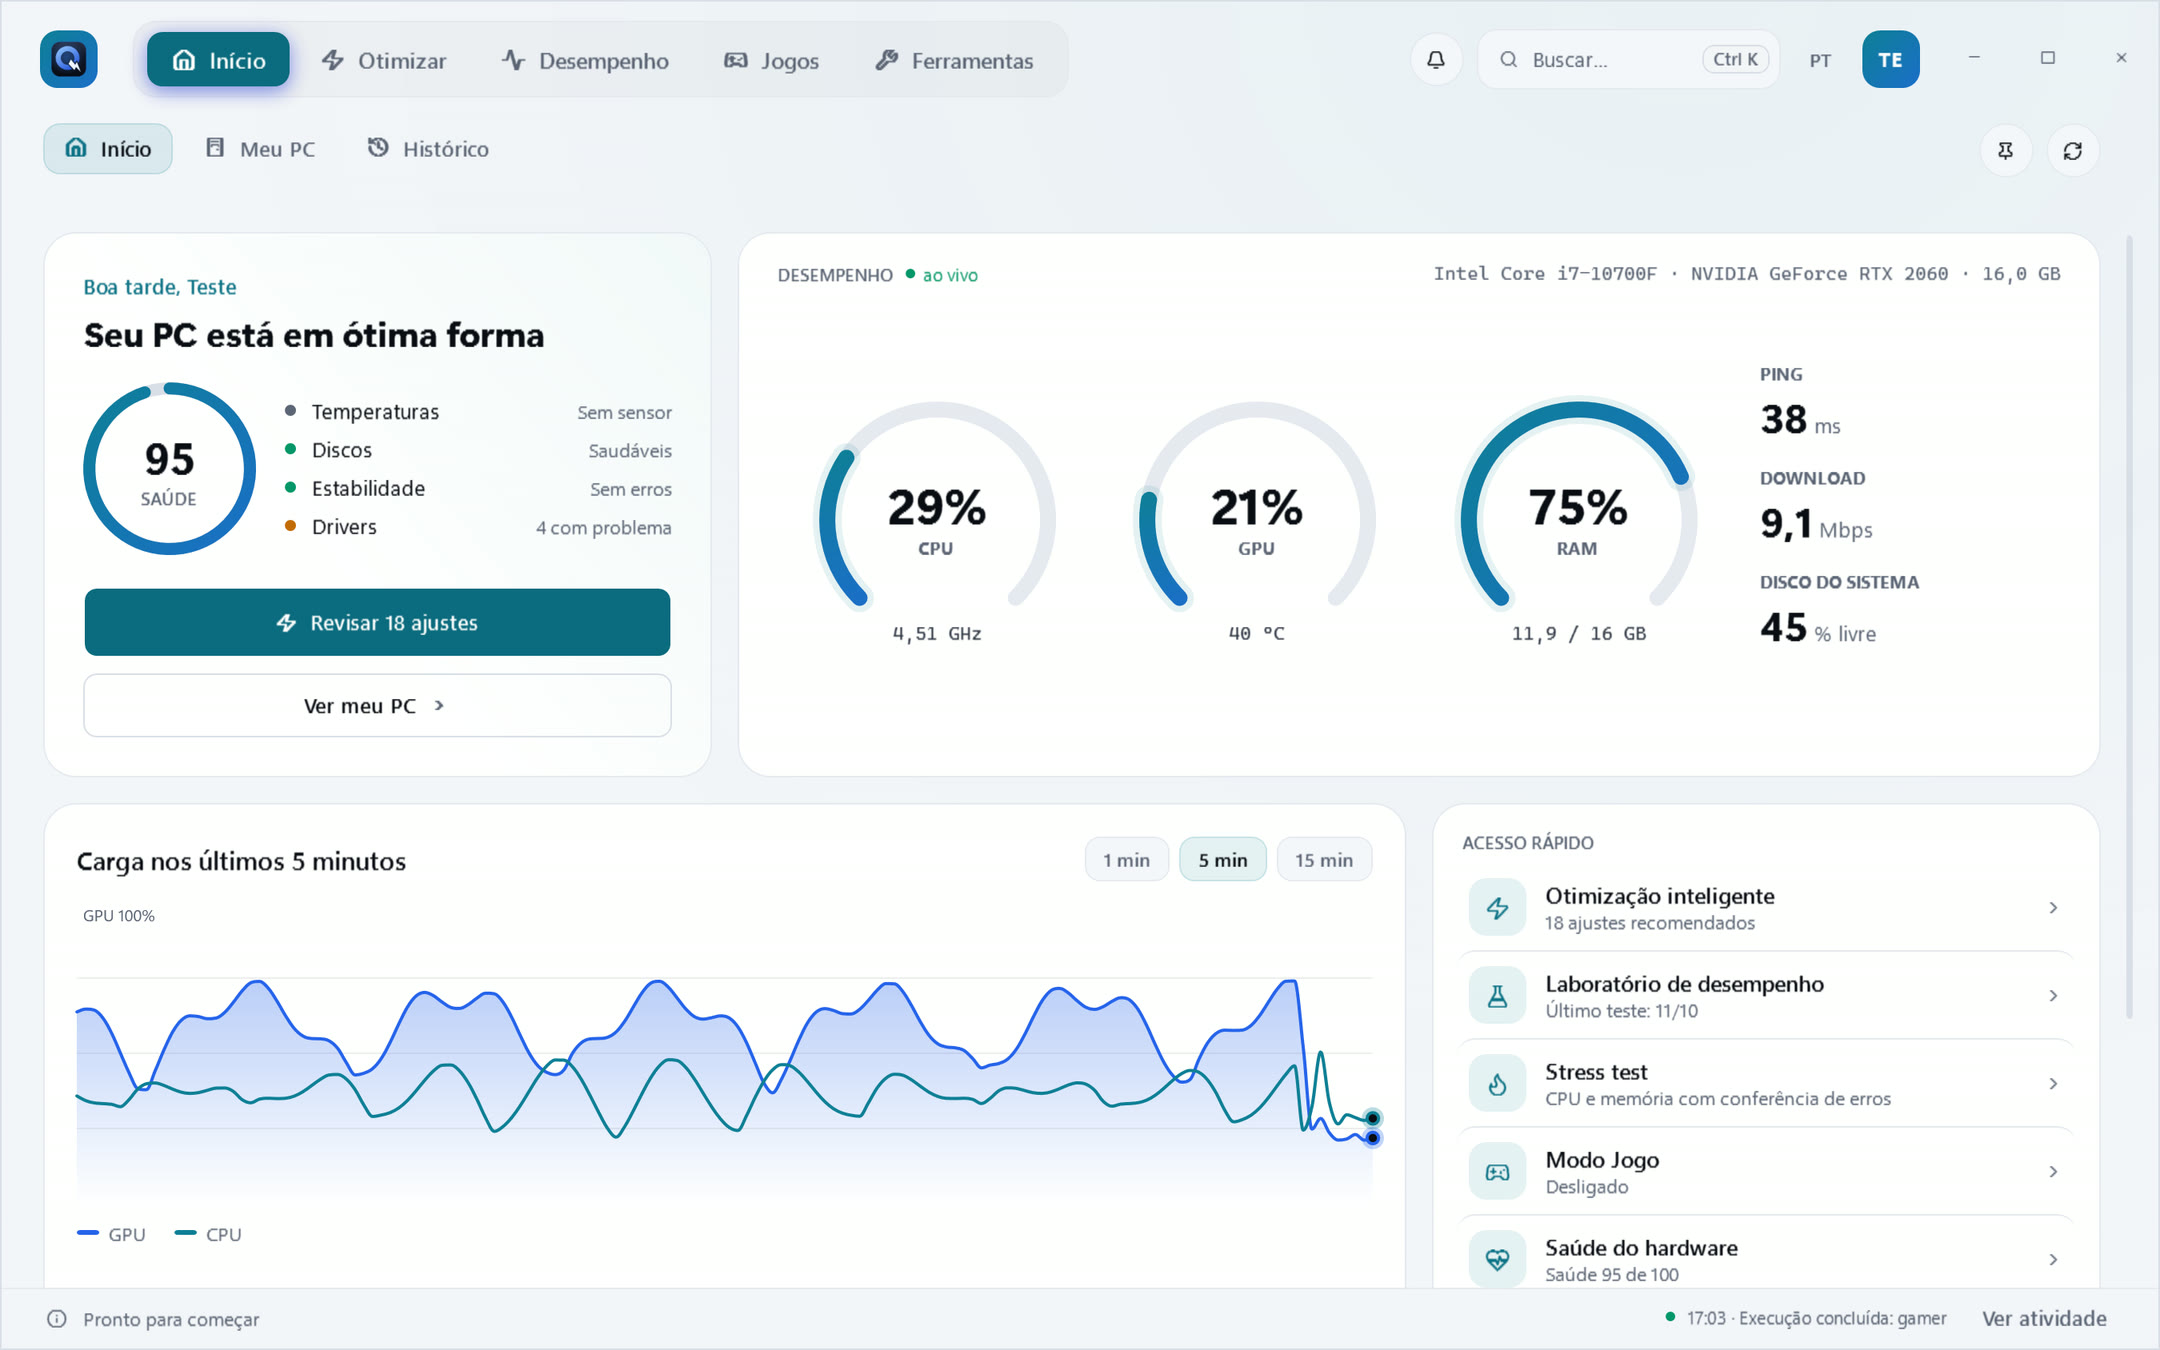Expand Otimização inteligente chevron
This screenshot has height=1350, width=2160.
coord(2053,908)
